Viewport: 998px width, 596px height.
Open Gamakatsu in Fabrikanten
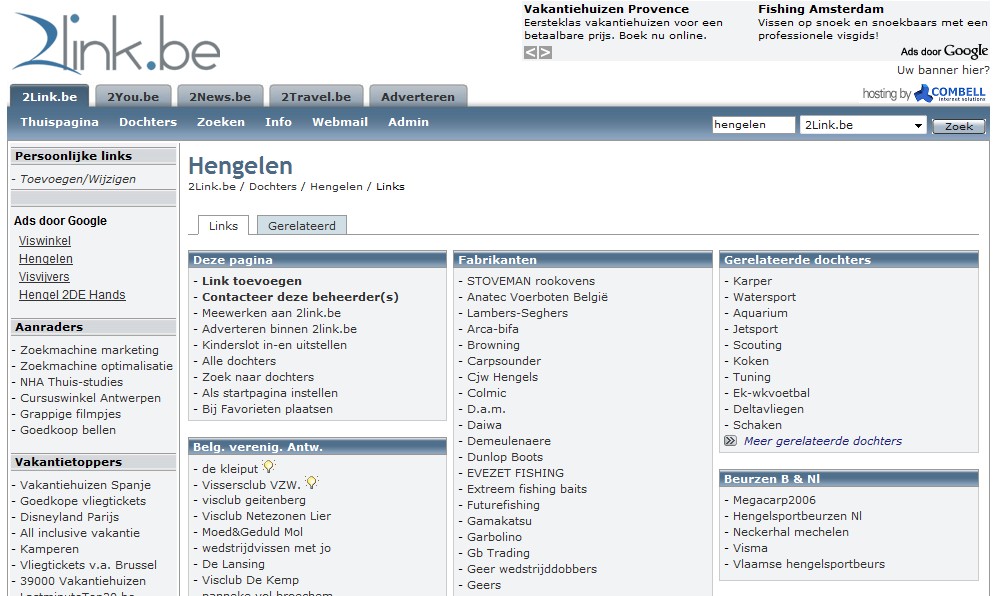499,521
